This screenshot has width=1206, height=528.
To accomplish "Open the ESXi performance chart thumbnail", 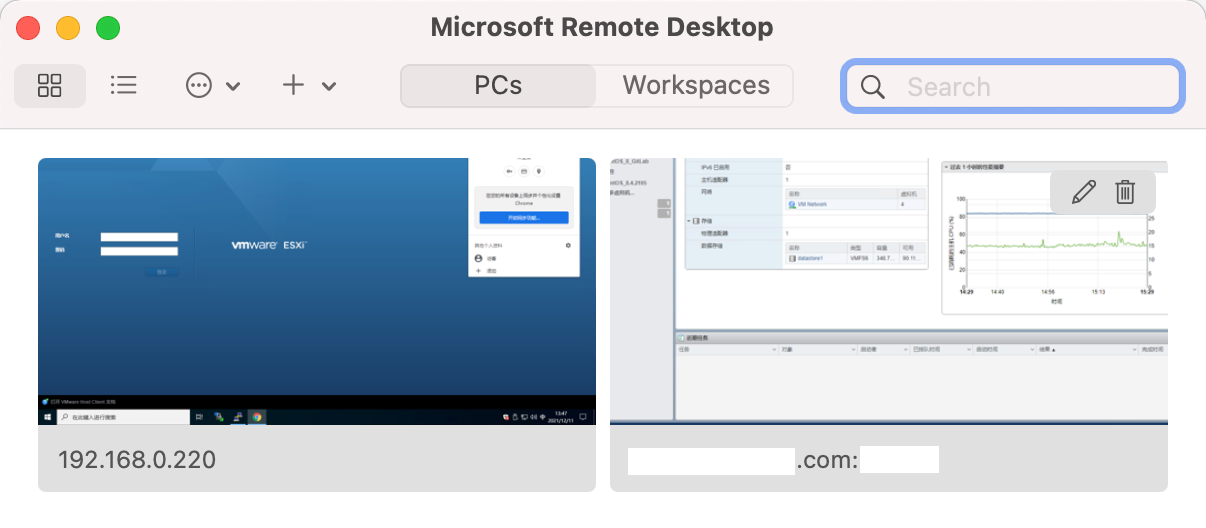I will [889, 291].
